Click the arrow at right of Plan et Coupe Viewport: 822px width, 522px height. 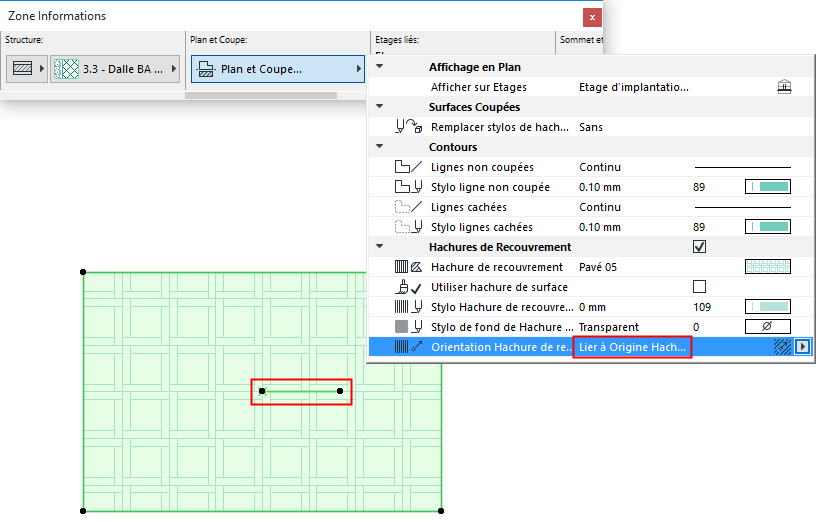359,69
